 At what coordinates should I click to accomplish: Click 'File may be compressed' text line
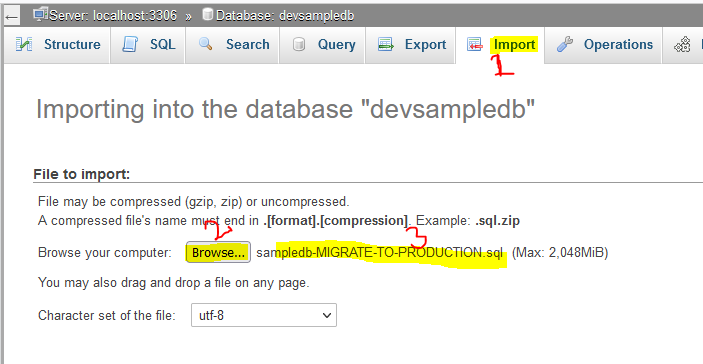tap(193, 202)
